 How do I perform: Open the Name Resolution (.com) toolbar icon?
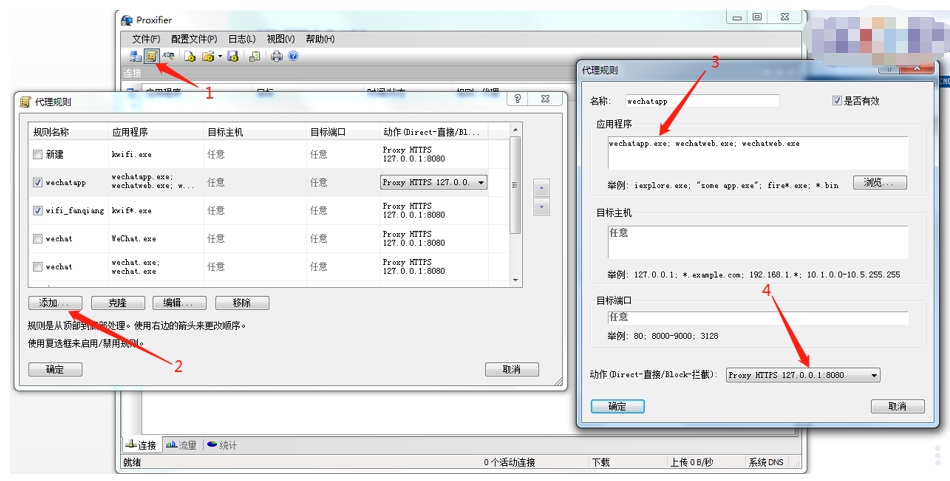168,55
